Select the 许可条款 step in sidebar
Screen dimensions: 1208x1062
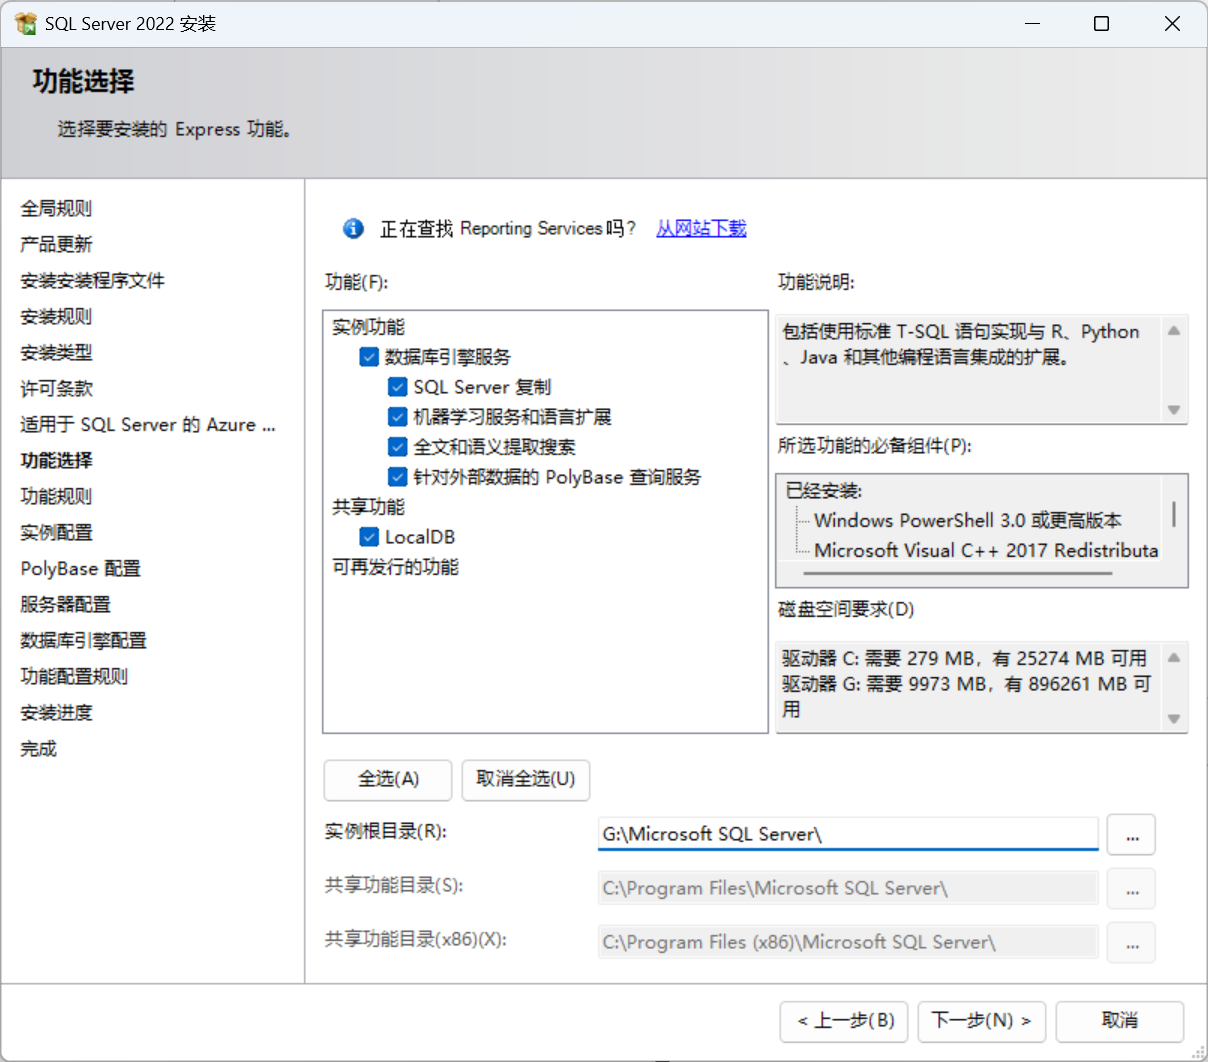pyautogui.click(x=57, y=388)
